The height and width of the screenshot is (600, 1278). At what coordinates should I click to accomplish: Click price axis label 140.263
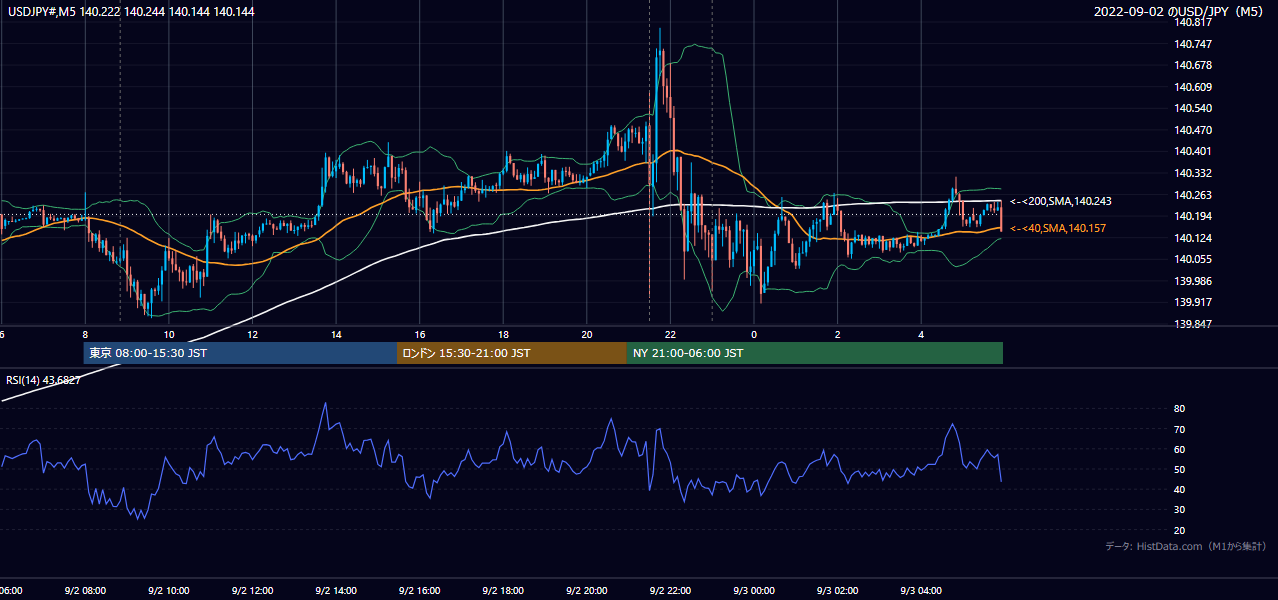[x=1194, y=195]
